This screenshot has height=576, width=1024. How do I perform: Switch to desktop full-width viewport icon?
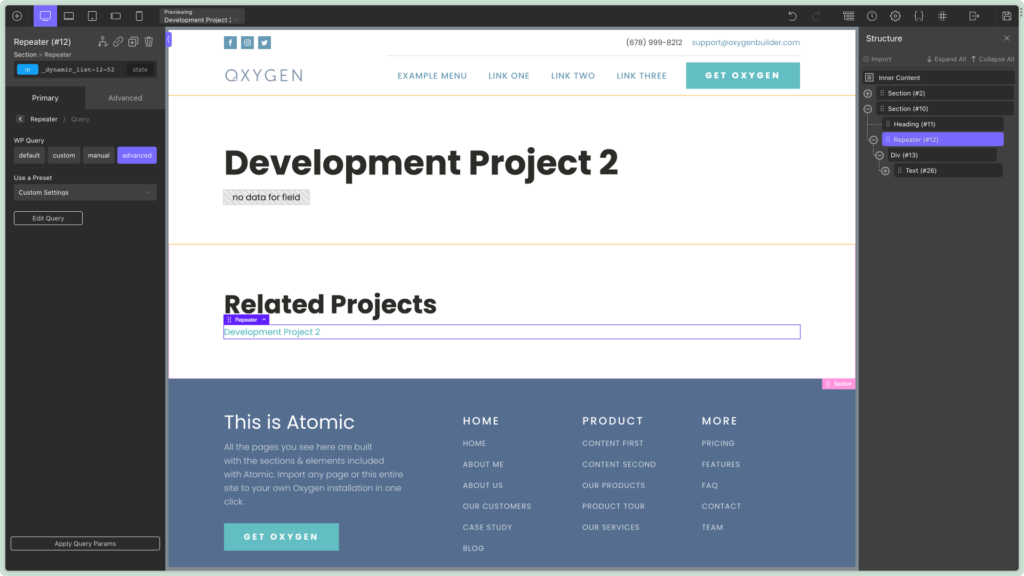click(x=45, y=16)
